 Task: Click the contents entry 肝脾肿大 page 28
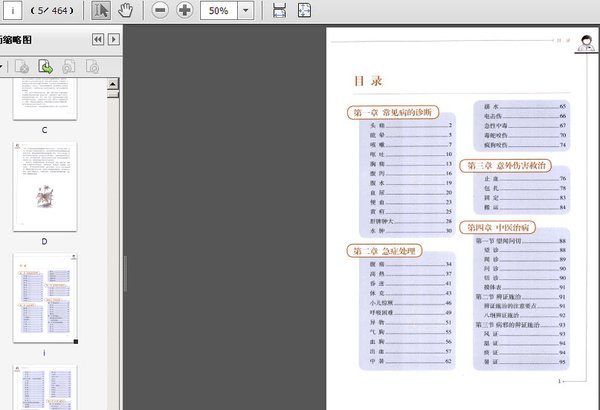(x=411, y=221)
